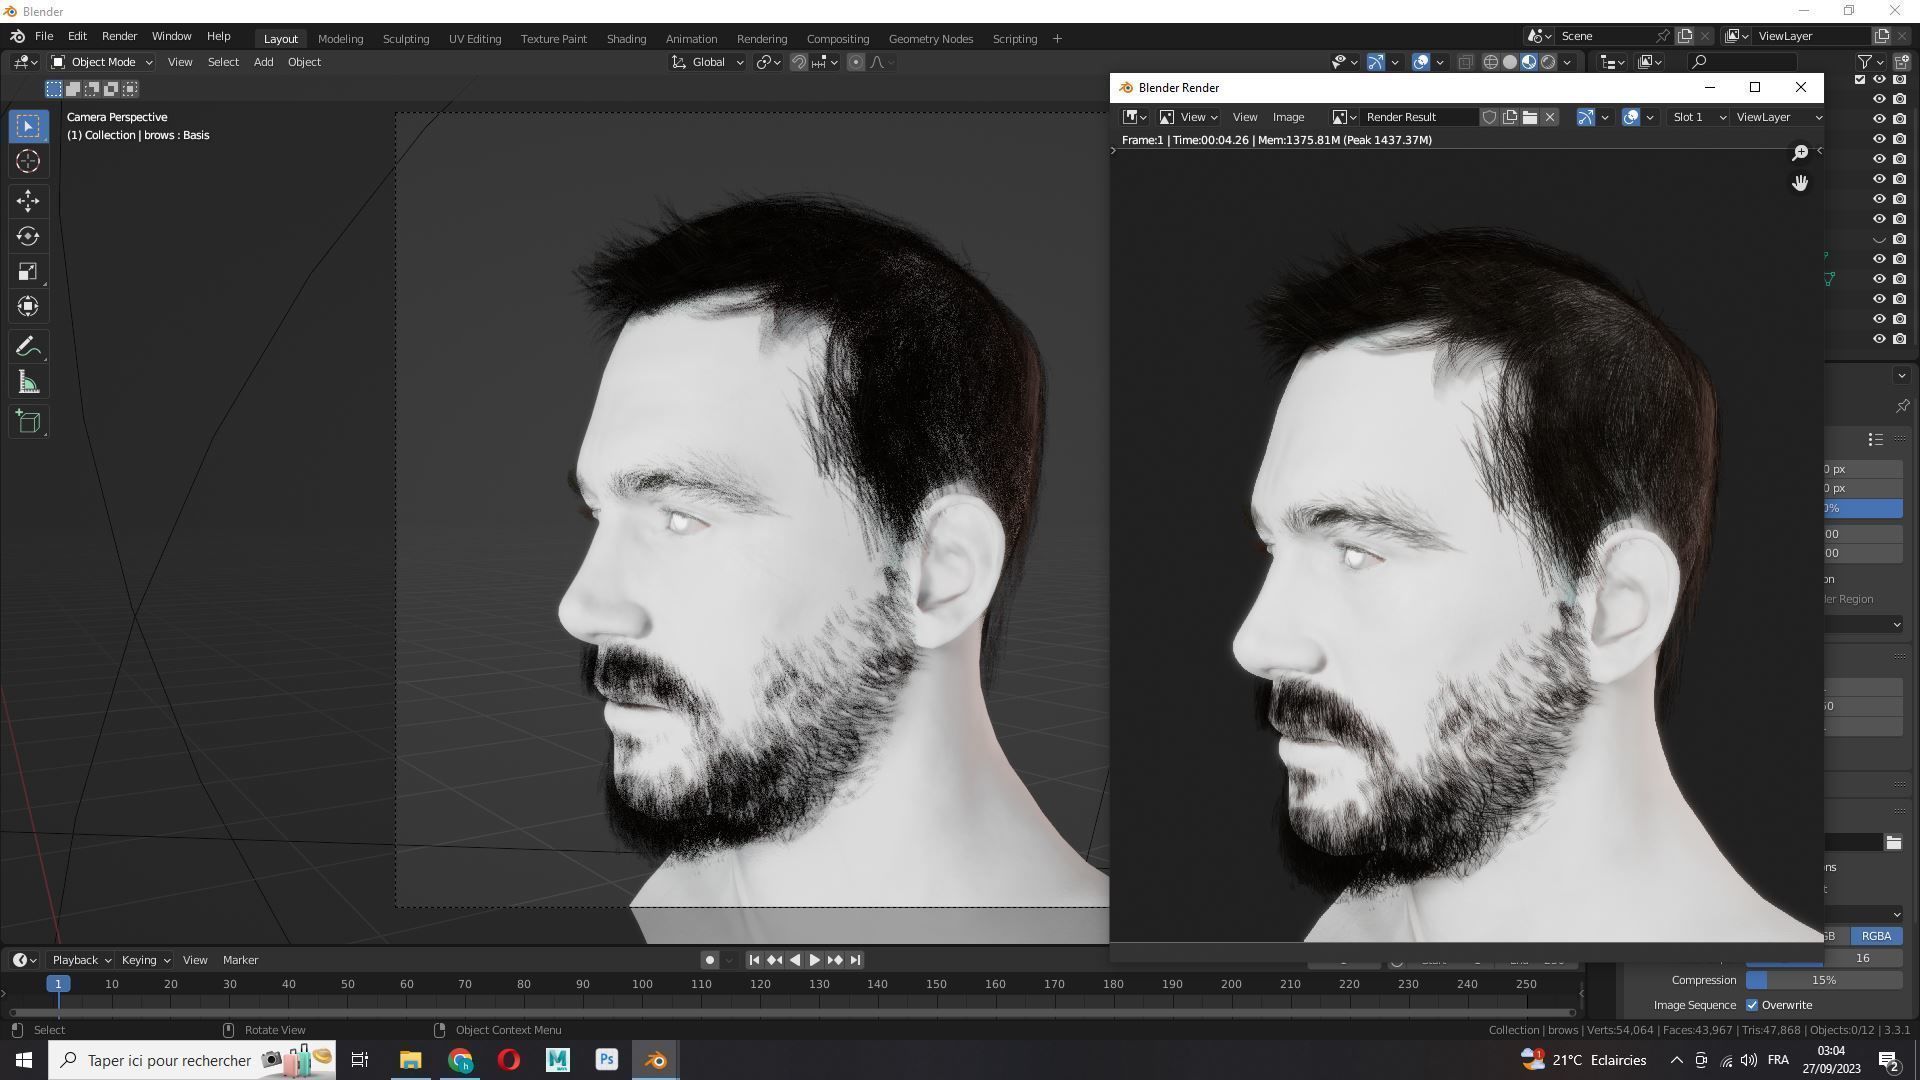1920x1080 pixels.
Task: Click the Select menu in viewport
Action: [x=223, y=62]
